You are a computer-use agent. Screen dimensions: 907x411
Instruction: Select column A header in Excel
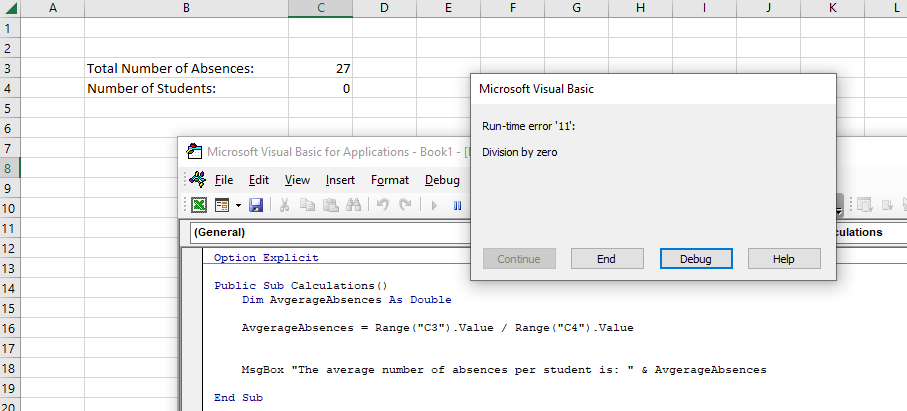(53, 8)
